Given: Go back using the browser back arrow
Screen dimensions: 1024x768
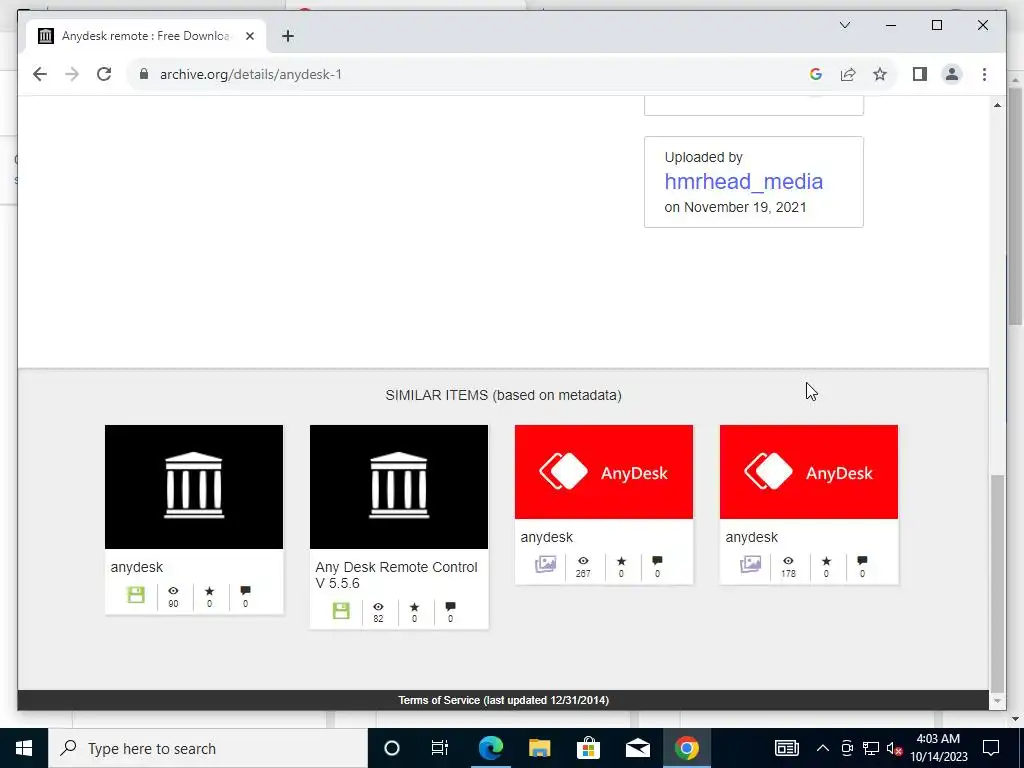Looking at the screenshot, I should point(40,74).
